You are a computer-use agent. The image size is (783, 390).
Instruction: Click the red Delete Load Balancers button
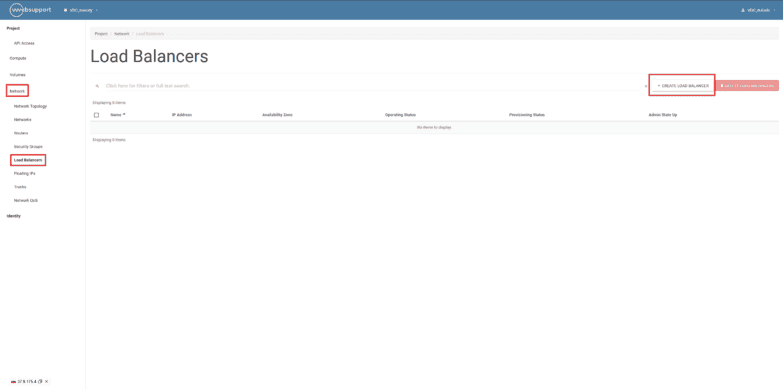[747, 86]
